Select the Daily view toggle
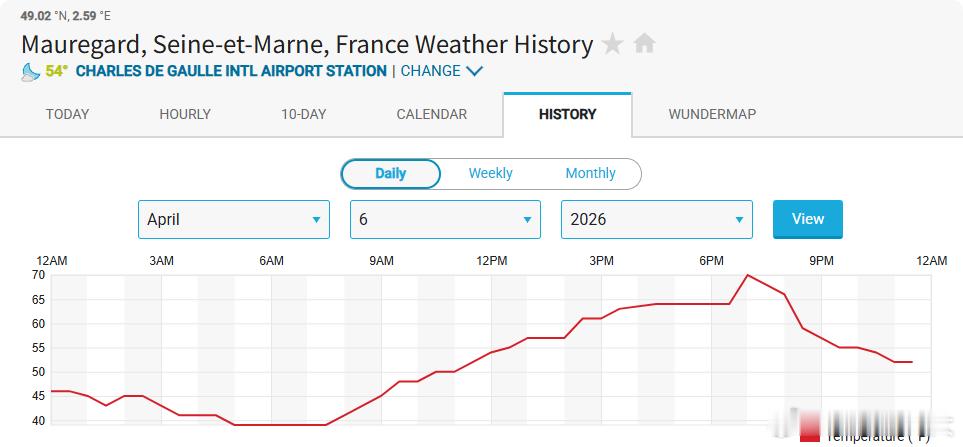Screen dimensions: 963x447 click(x=390, y=173)
